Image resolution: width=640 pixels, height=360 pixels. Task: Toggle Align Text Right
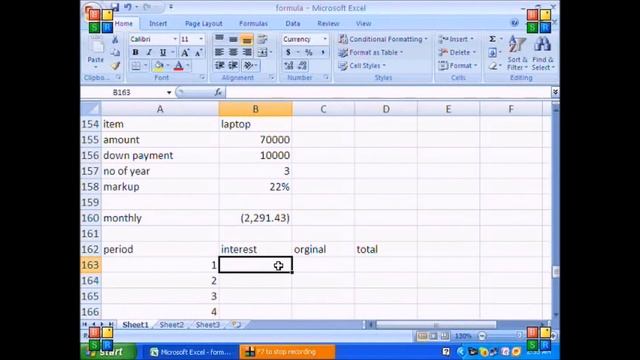(x=247, y=52)
